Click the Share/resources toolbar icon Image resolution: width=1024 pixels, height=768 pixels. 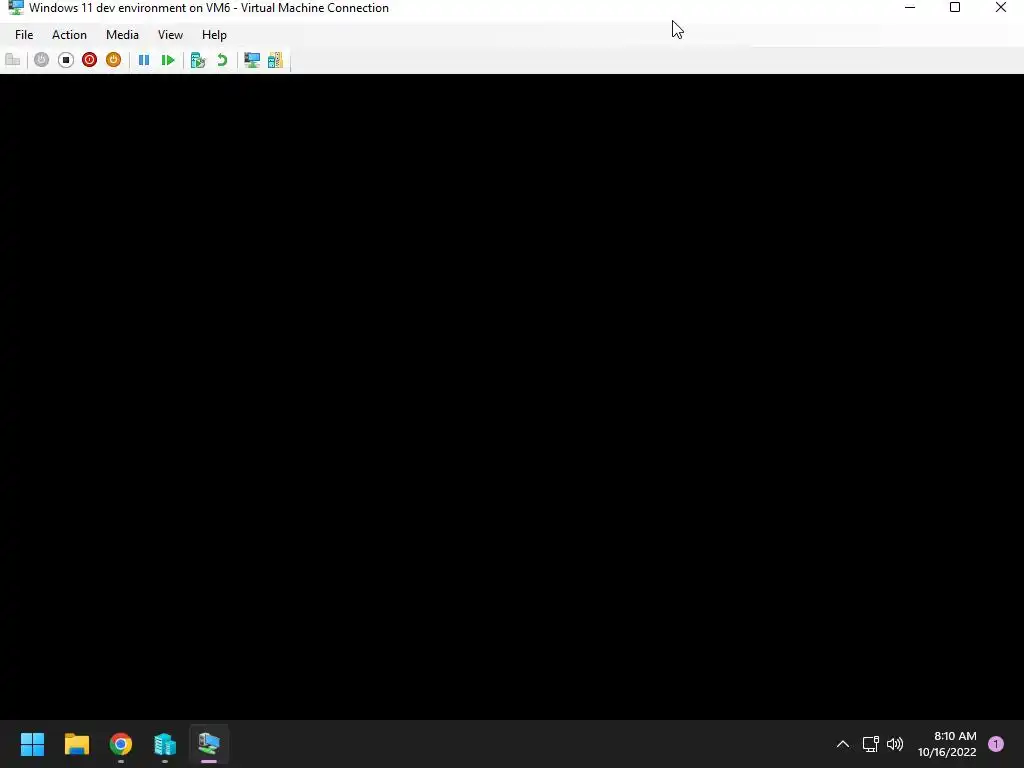[x=276, y=60]
